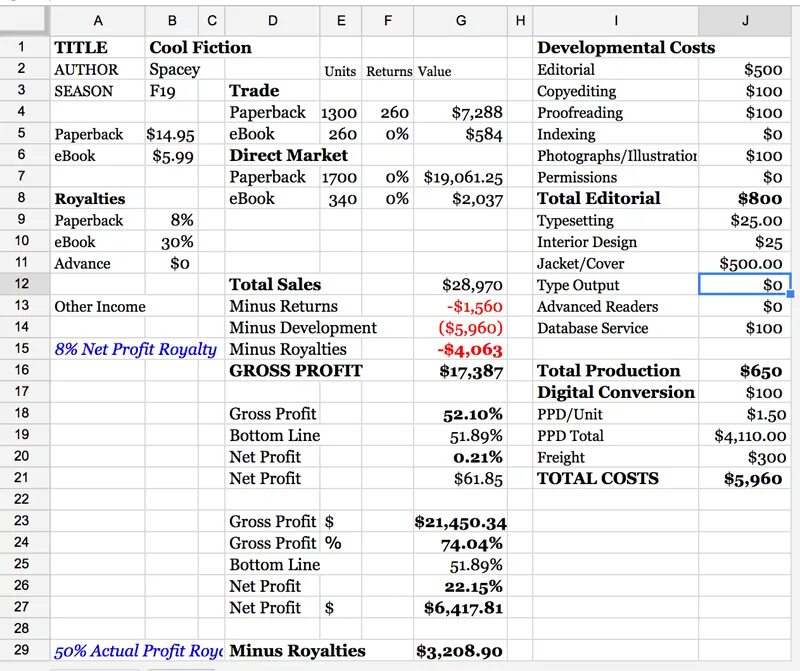Select trade paperback units 1300
This screenshot has width=800, height=671.
[341, 112]
